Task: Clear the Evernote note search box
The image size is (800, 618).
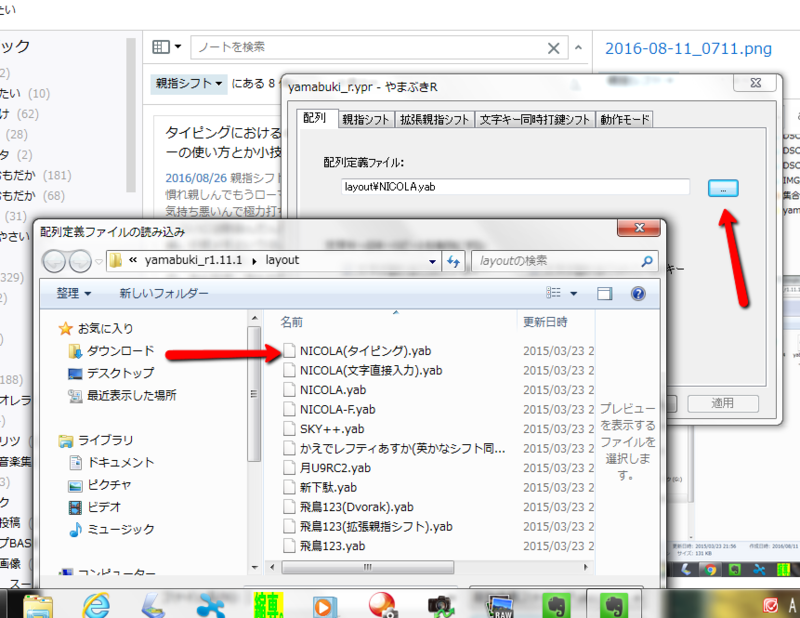Action: (554, 48)
